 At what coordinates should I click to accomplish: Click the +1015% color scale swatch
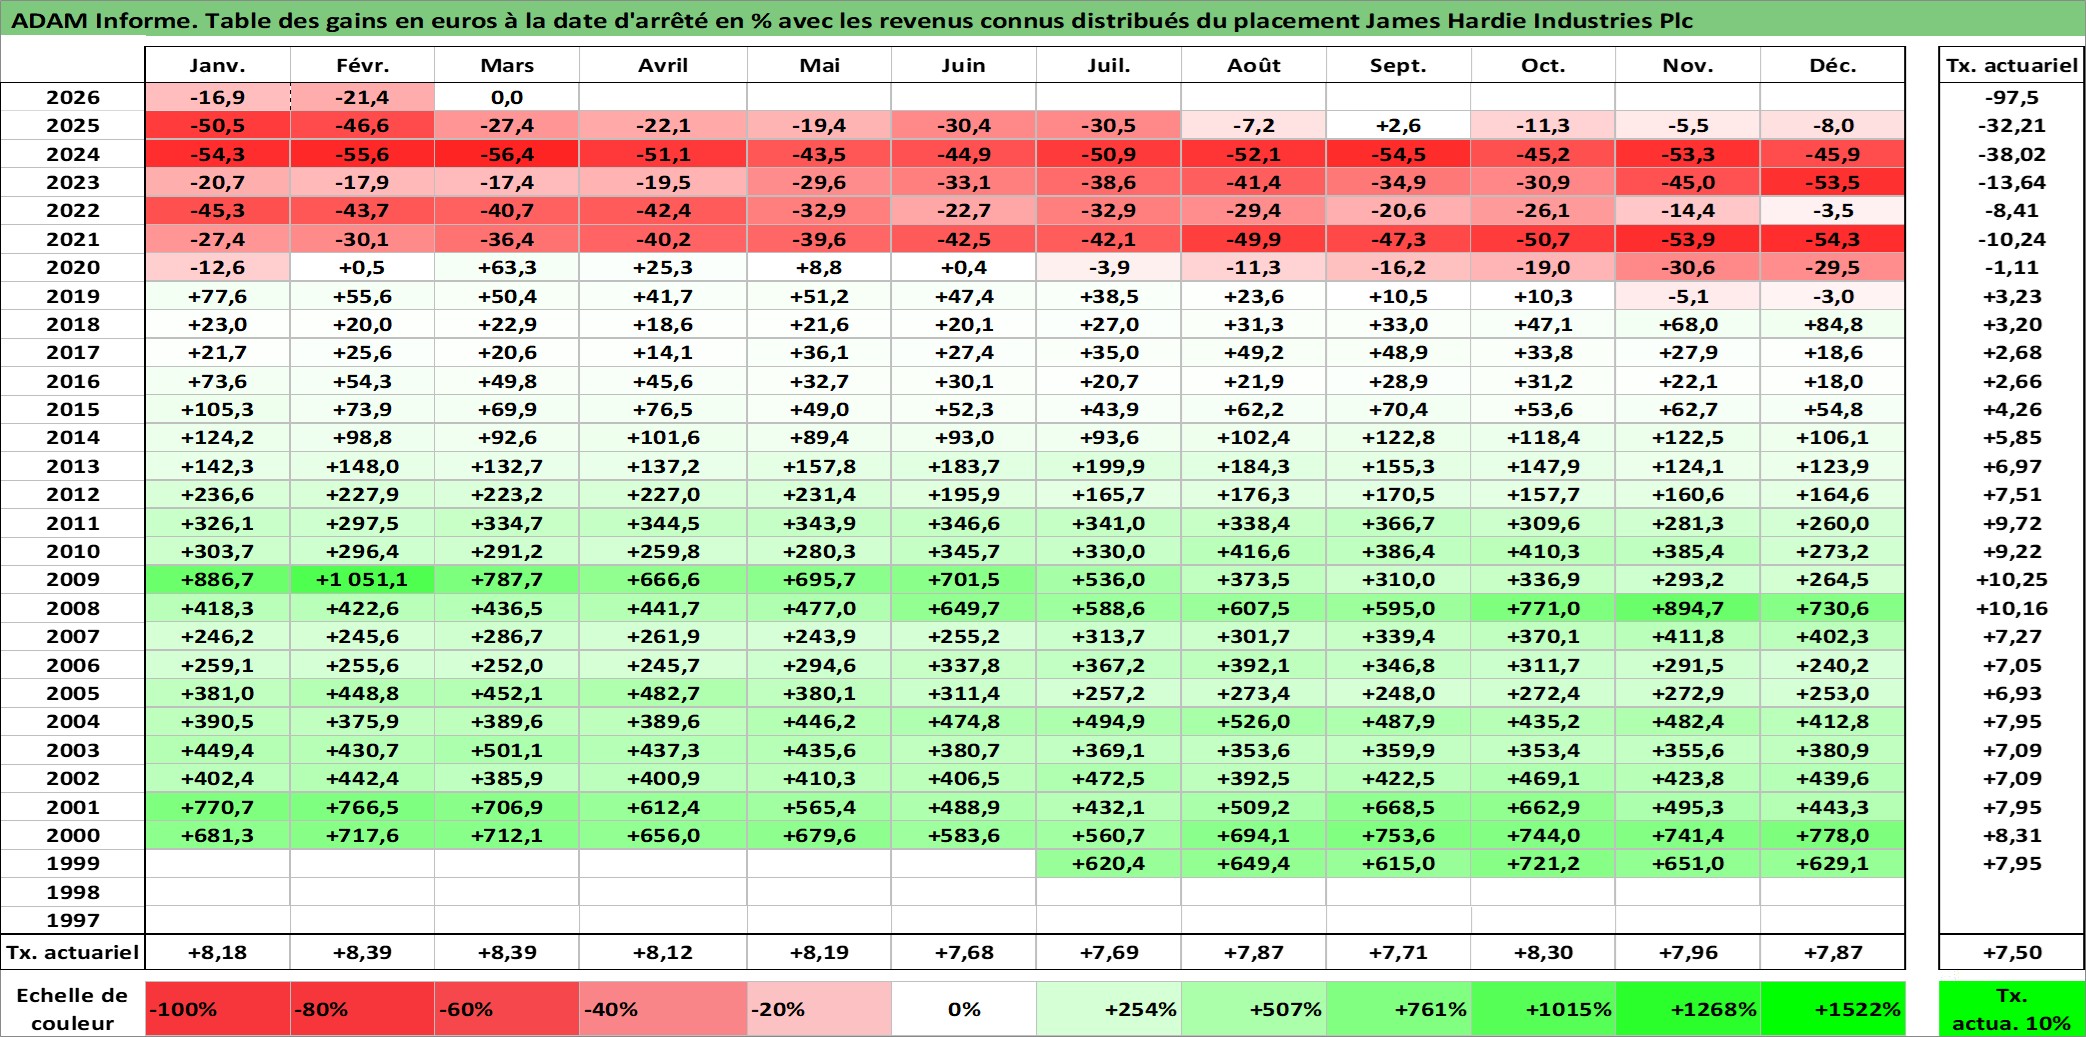1543,1009
